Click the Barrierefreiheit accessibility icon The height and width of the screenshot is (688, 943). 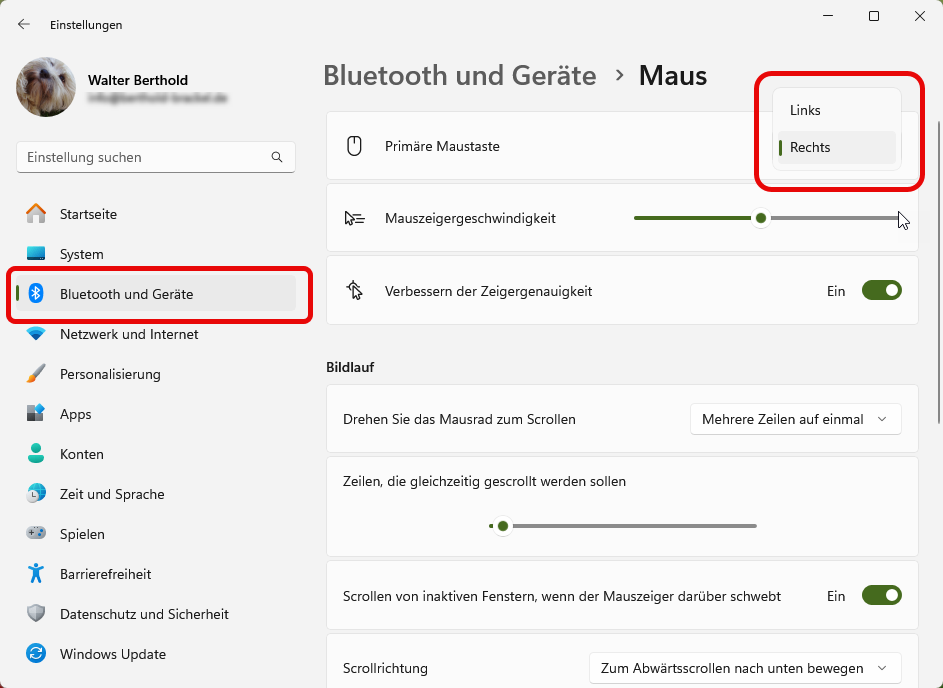[36, 574]
